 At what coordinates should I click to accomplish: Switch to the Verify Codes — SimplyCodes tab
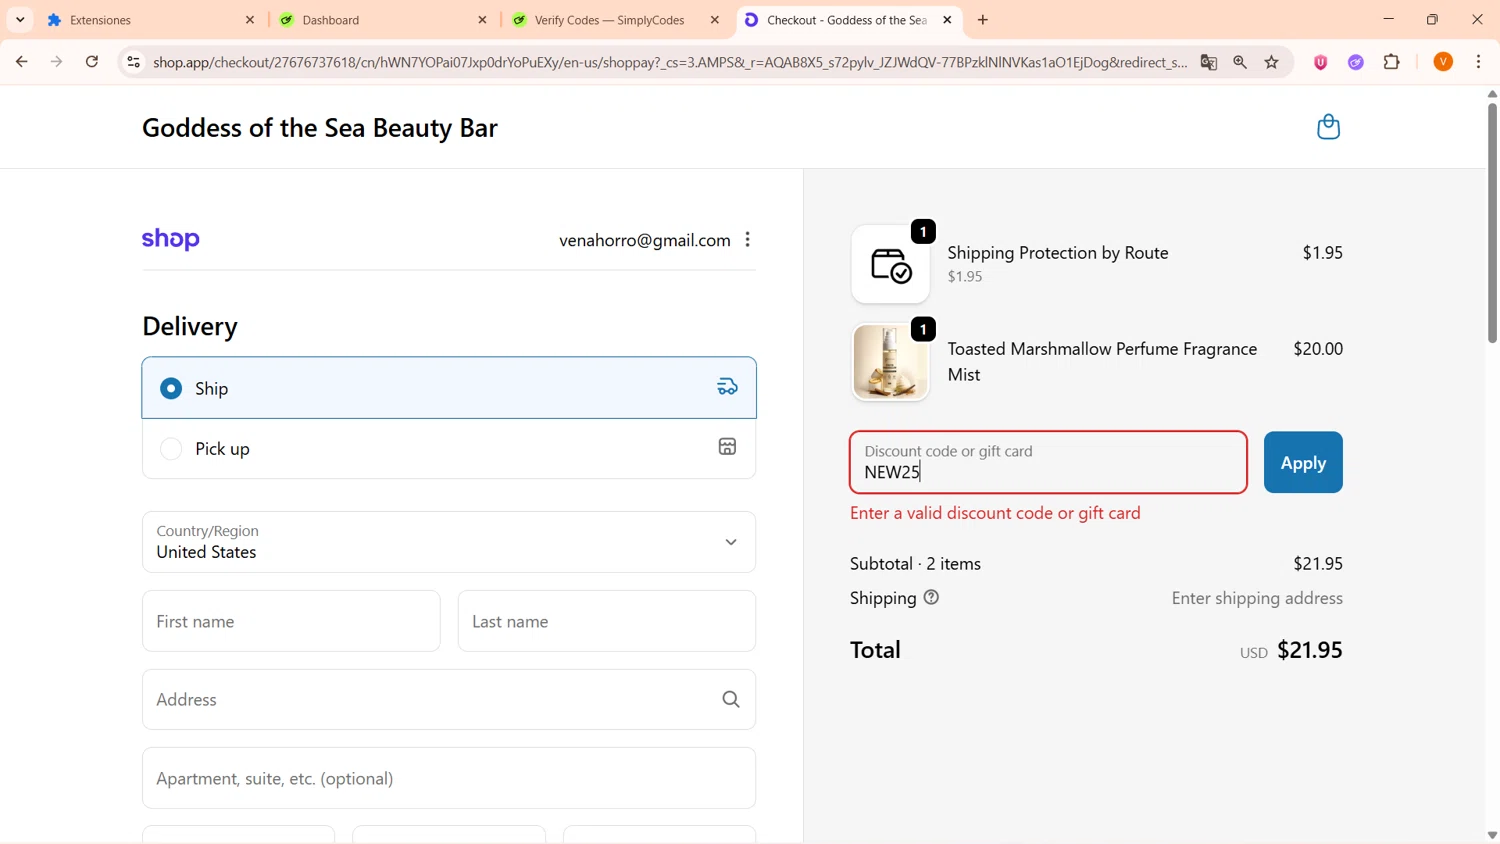(609, 20)
